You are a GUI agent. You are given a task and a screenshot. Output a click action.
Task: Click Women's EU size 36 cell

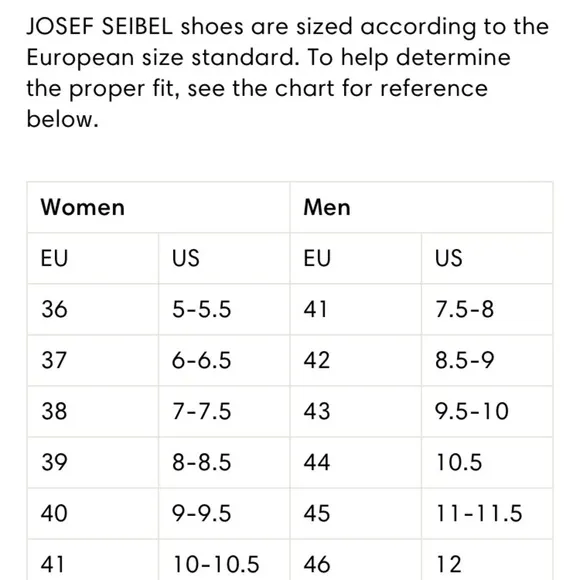tap(93, 309)
